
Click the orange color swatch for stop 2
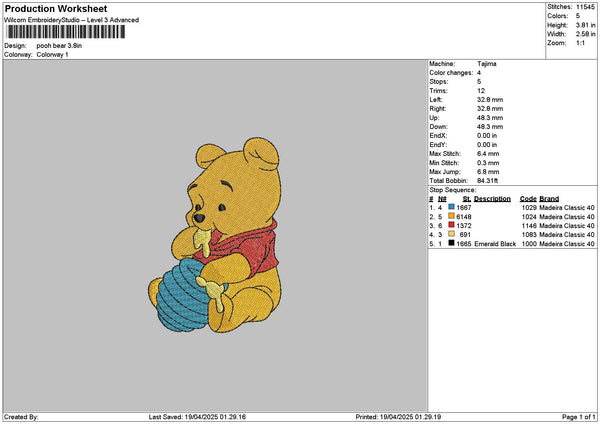[452, 216]
